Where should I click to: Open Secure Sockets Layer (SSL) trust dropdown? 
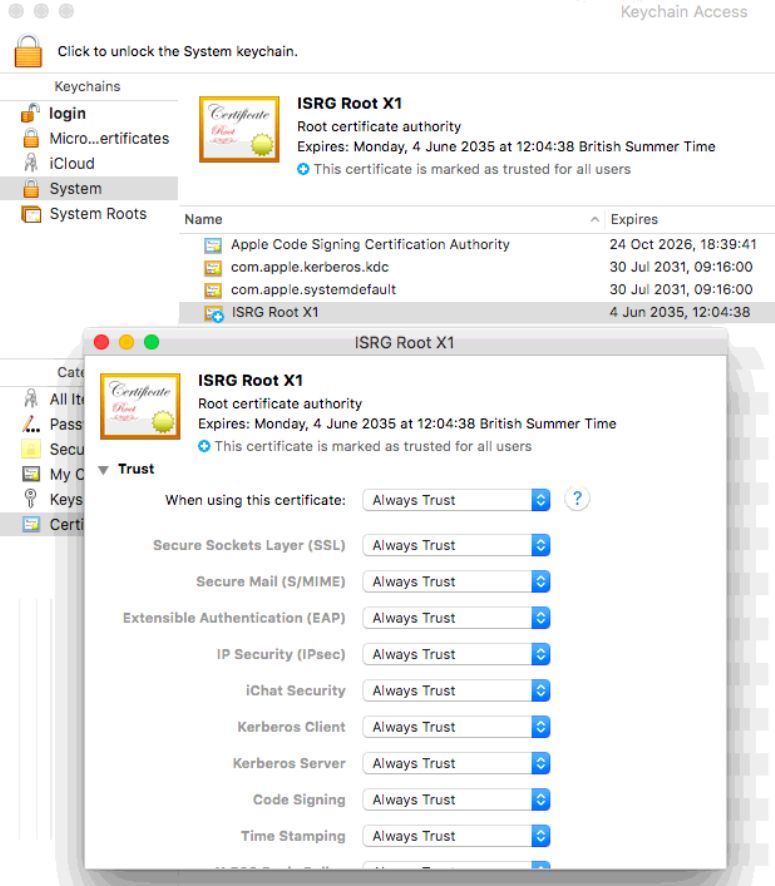click(456, 545)
